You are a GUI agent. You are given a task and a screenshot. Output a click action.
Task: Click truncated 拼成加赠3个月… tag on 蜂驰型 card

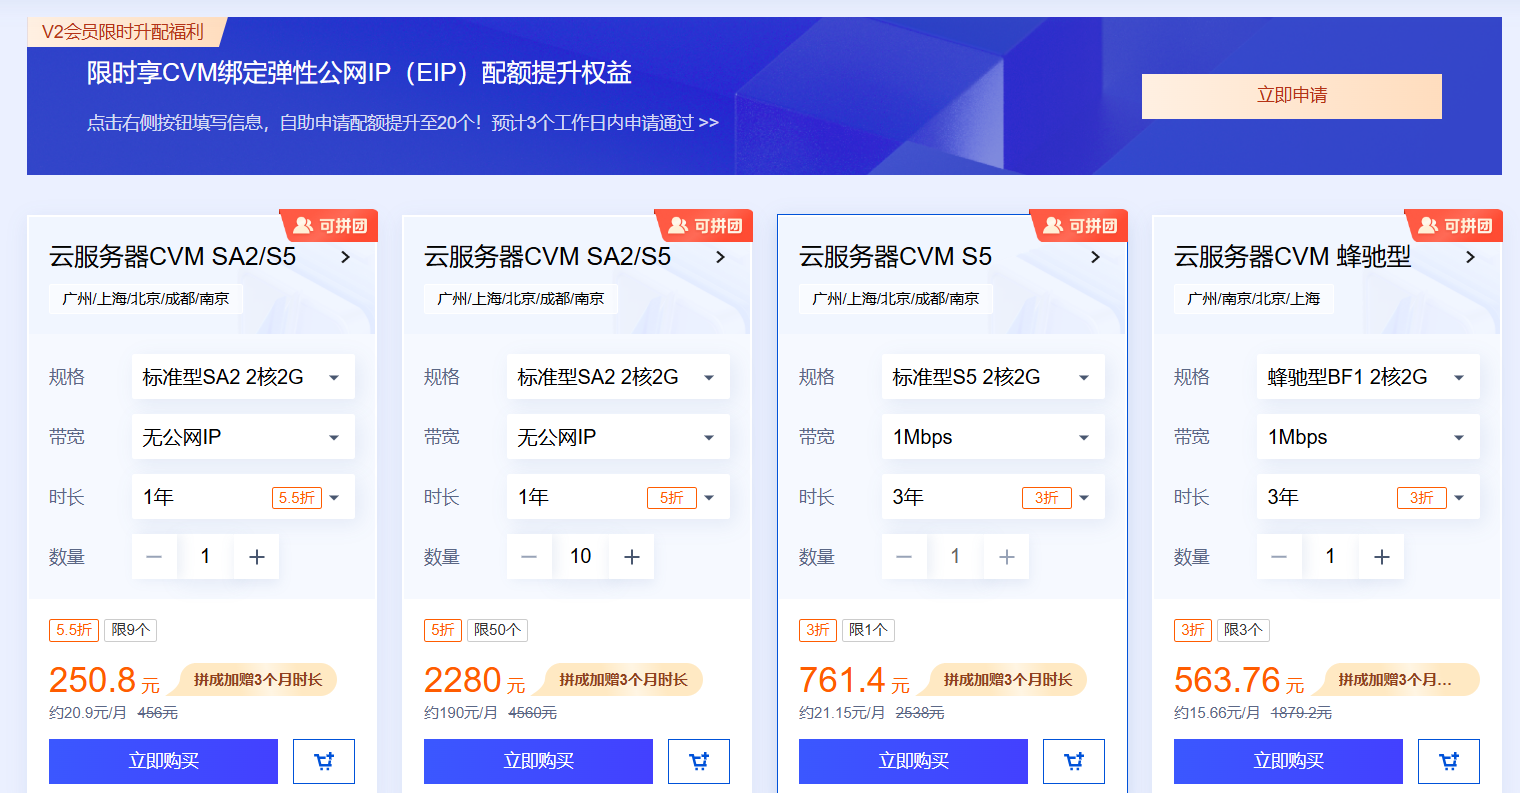point(1395,680)
